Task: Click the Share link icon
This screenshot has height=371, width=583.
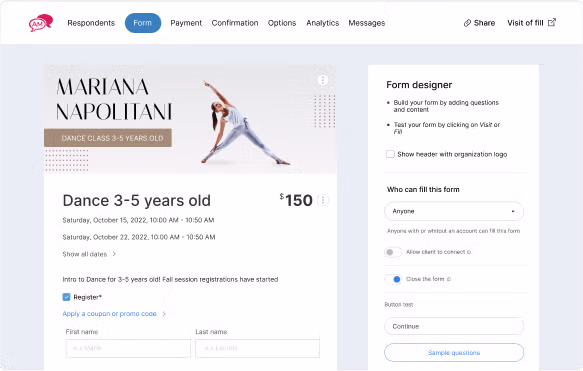Action: coord(467,23)
